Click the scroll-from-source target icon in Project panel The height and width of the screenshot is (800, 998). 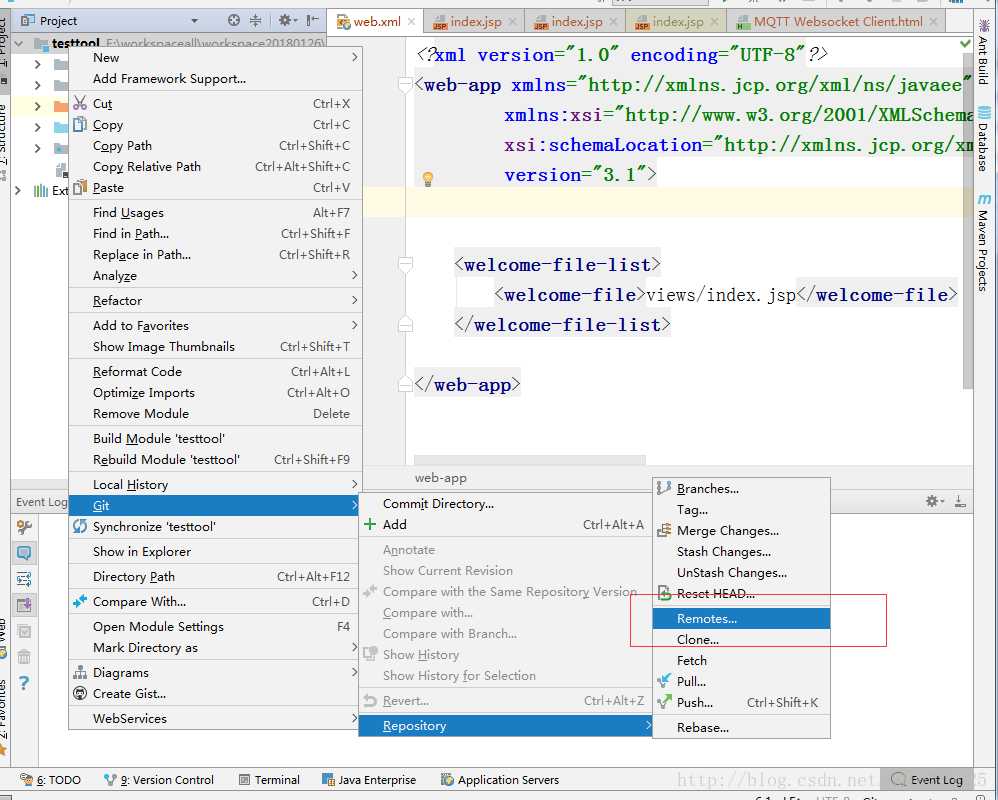[234, 20]
